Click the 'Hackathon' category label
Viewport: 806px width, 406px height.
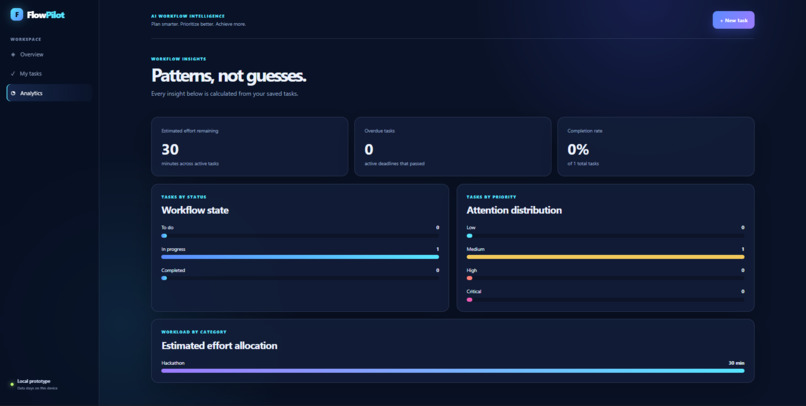(x=173, y=363)
